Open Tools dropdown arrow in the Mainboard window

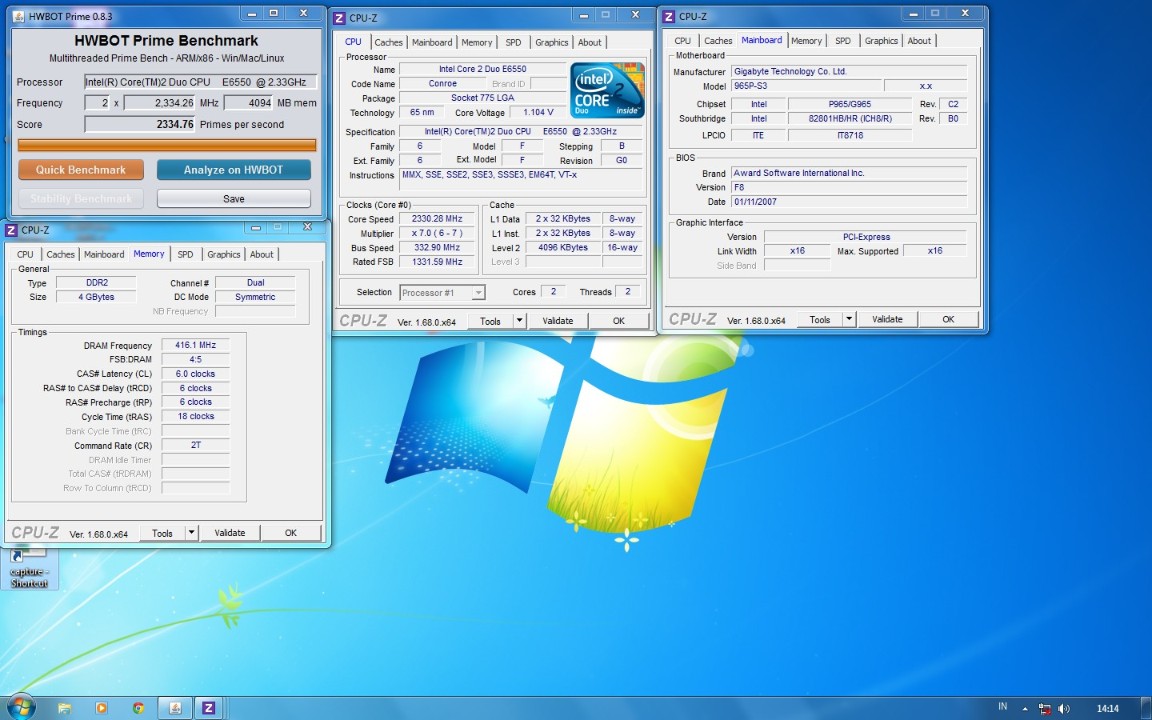pos(849,319)
